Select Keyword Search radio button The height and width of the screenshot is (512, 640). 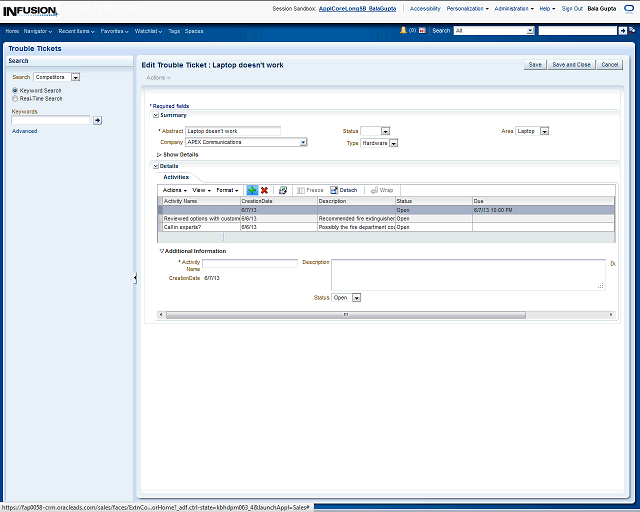[14, 91]
